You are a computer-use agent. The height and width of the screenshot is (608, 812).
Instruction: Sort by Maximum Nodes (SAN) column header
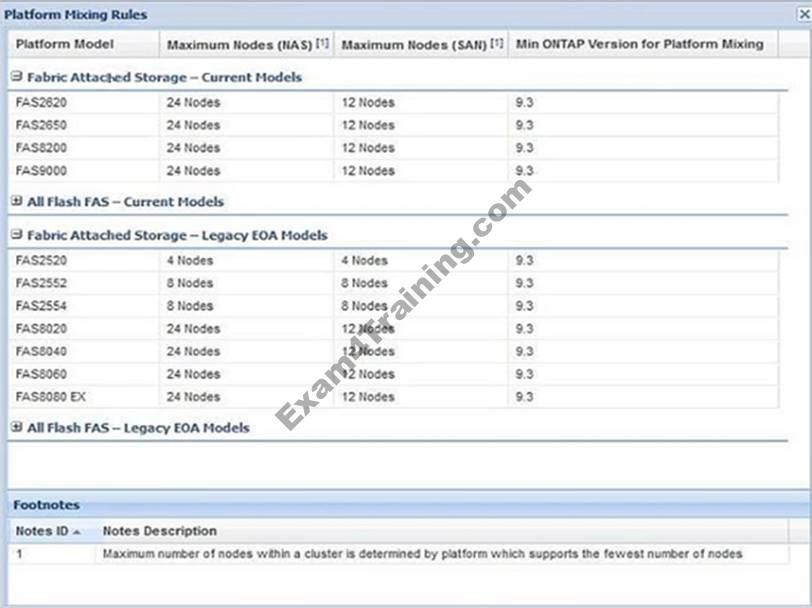421,44
